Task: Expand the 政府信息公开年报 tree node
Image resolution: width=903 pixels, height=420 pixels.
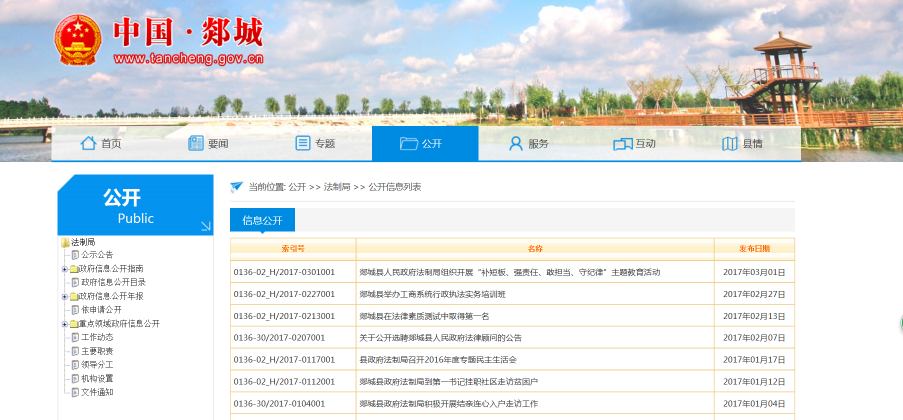Action: pyautogui.click(x=65, y=296)
